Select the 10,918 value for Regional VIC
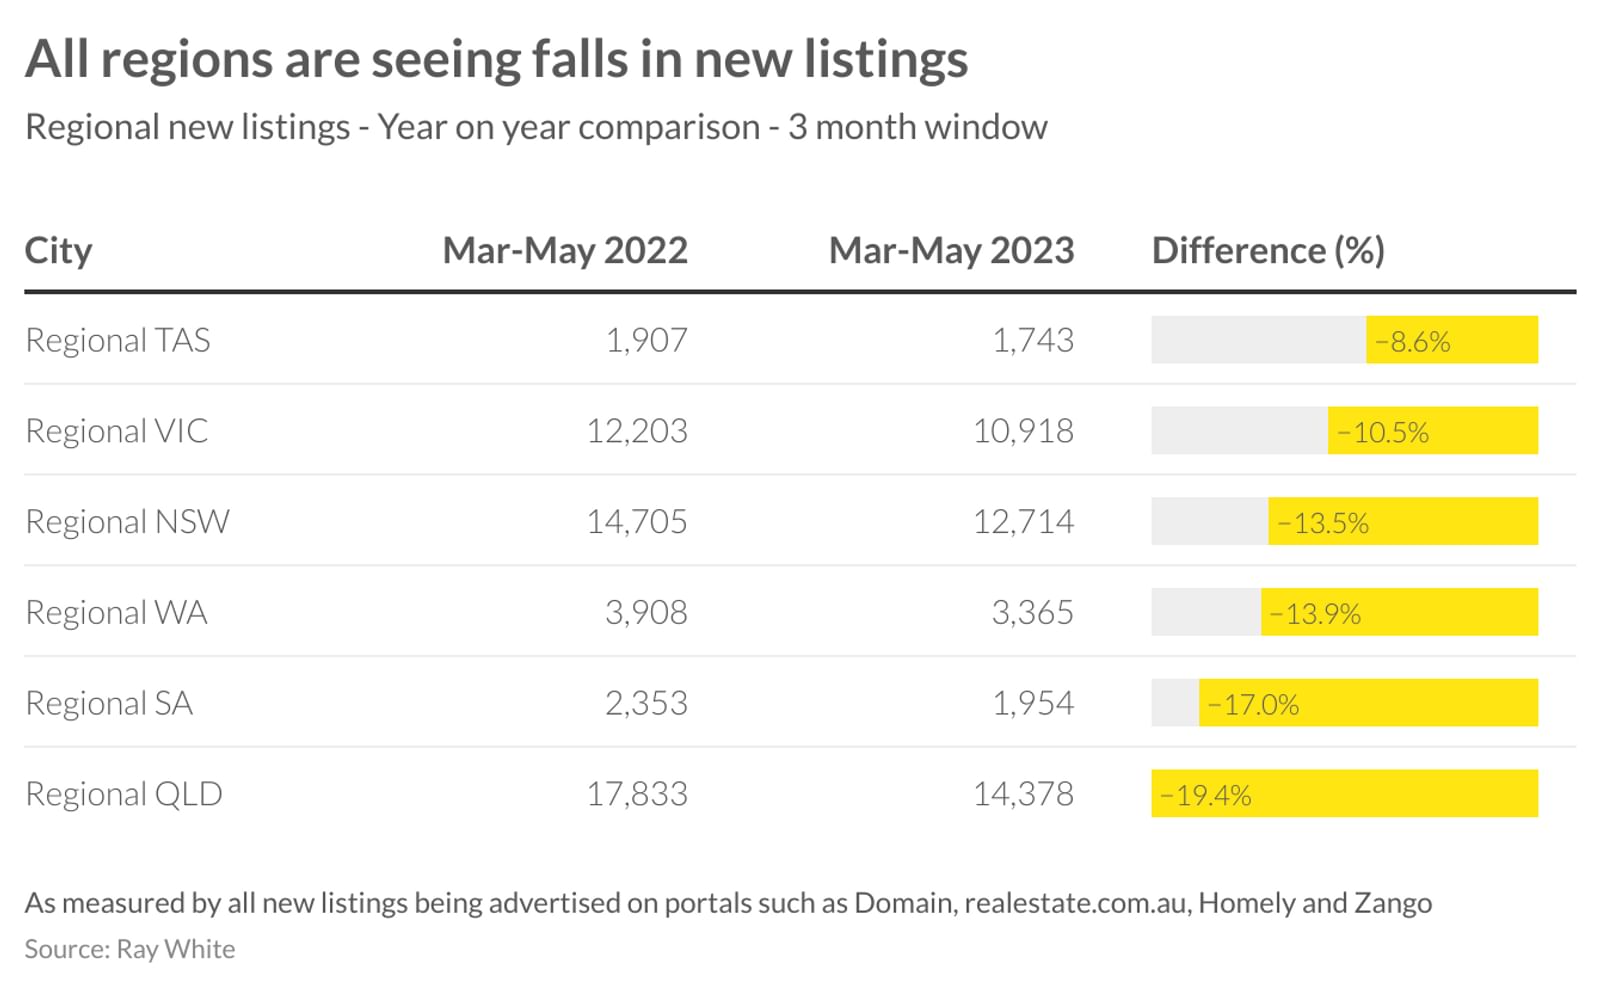The width and height of the screenshot is (1600, 986). point(1023,431)
